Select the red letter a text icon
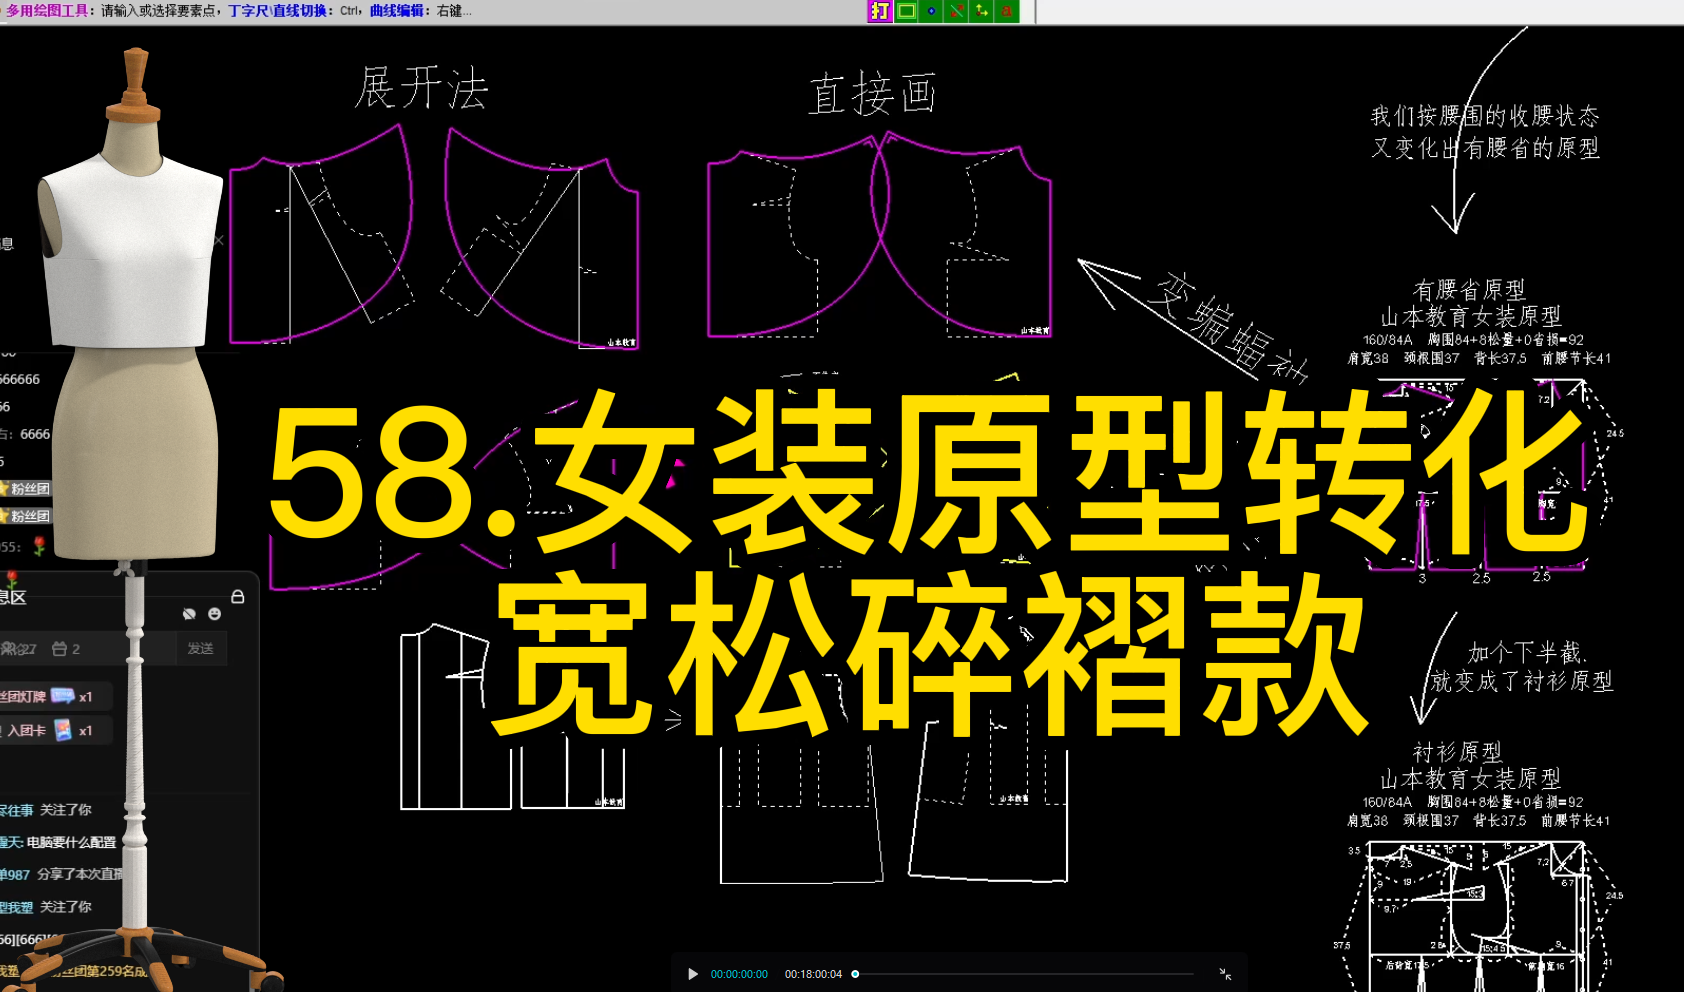Image resolution: width=1684 pixels, height=992 pixels. [x=1007, y=11]
